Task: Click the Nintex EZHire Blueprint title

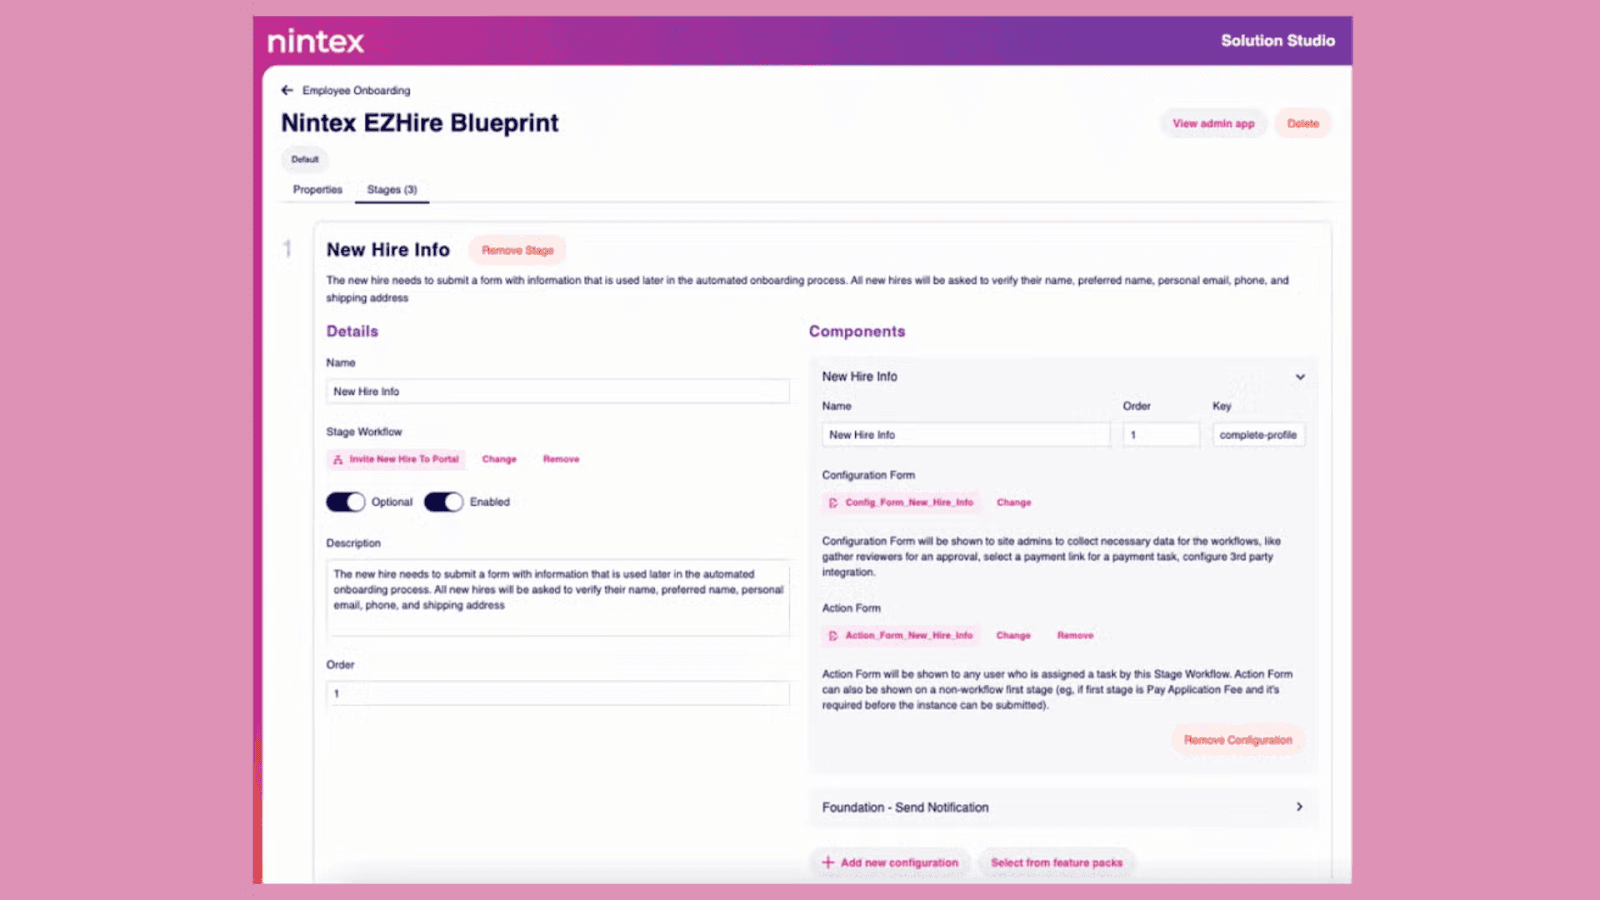Action: pos(420,123)
